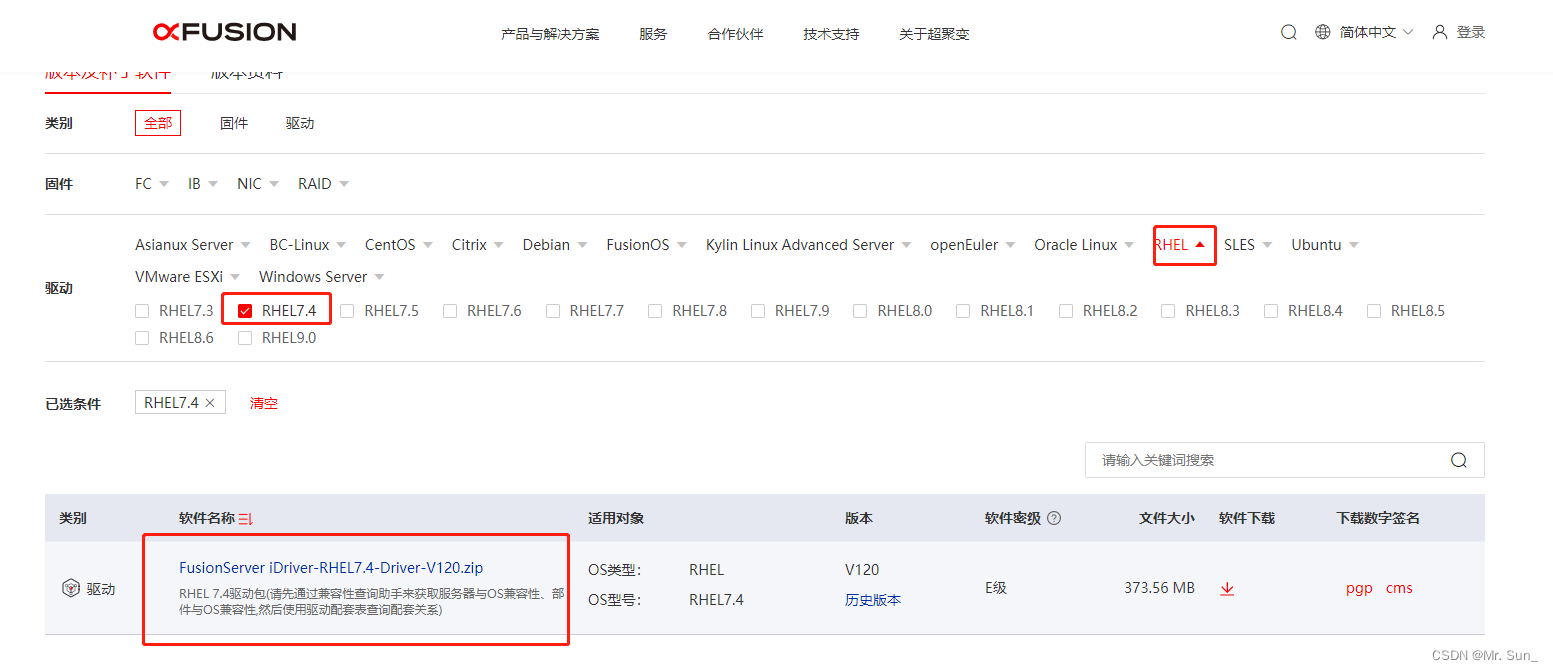Image resolution: width=1553 pixels, height=671 pixels.
Task: Click the help icon beside 软件密级
Action: (x=1054, y=518)
